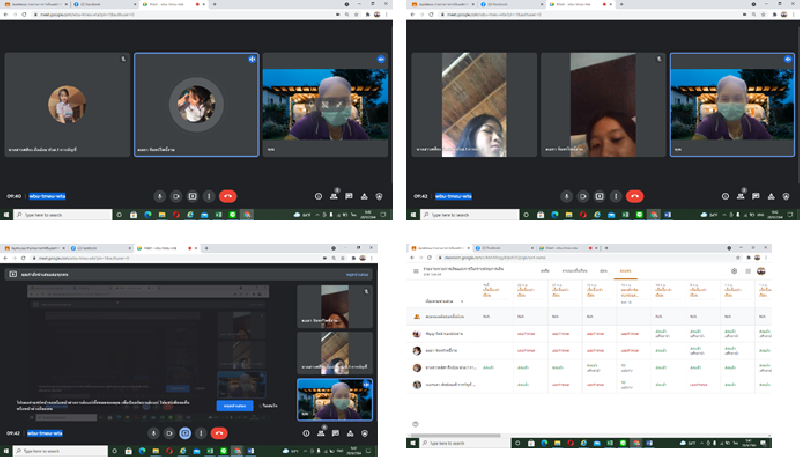The width and height of the screenshot is (800, 457).
Task: Turn off camera in the Meet call with avatar tiles
Action: (176, 196)
